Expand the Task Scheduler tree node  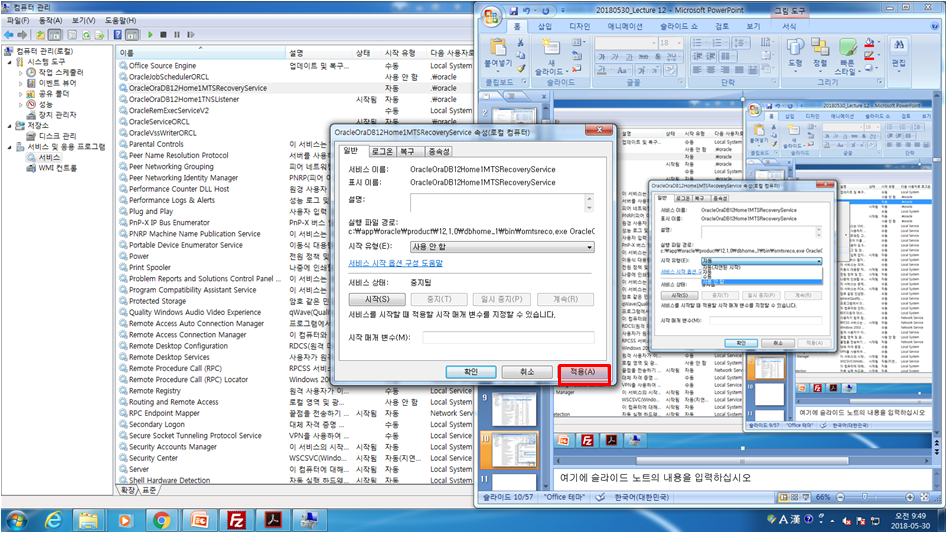(x=21, y=72)
